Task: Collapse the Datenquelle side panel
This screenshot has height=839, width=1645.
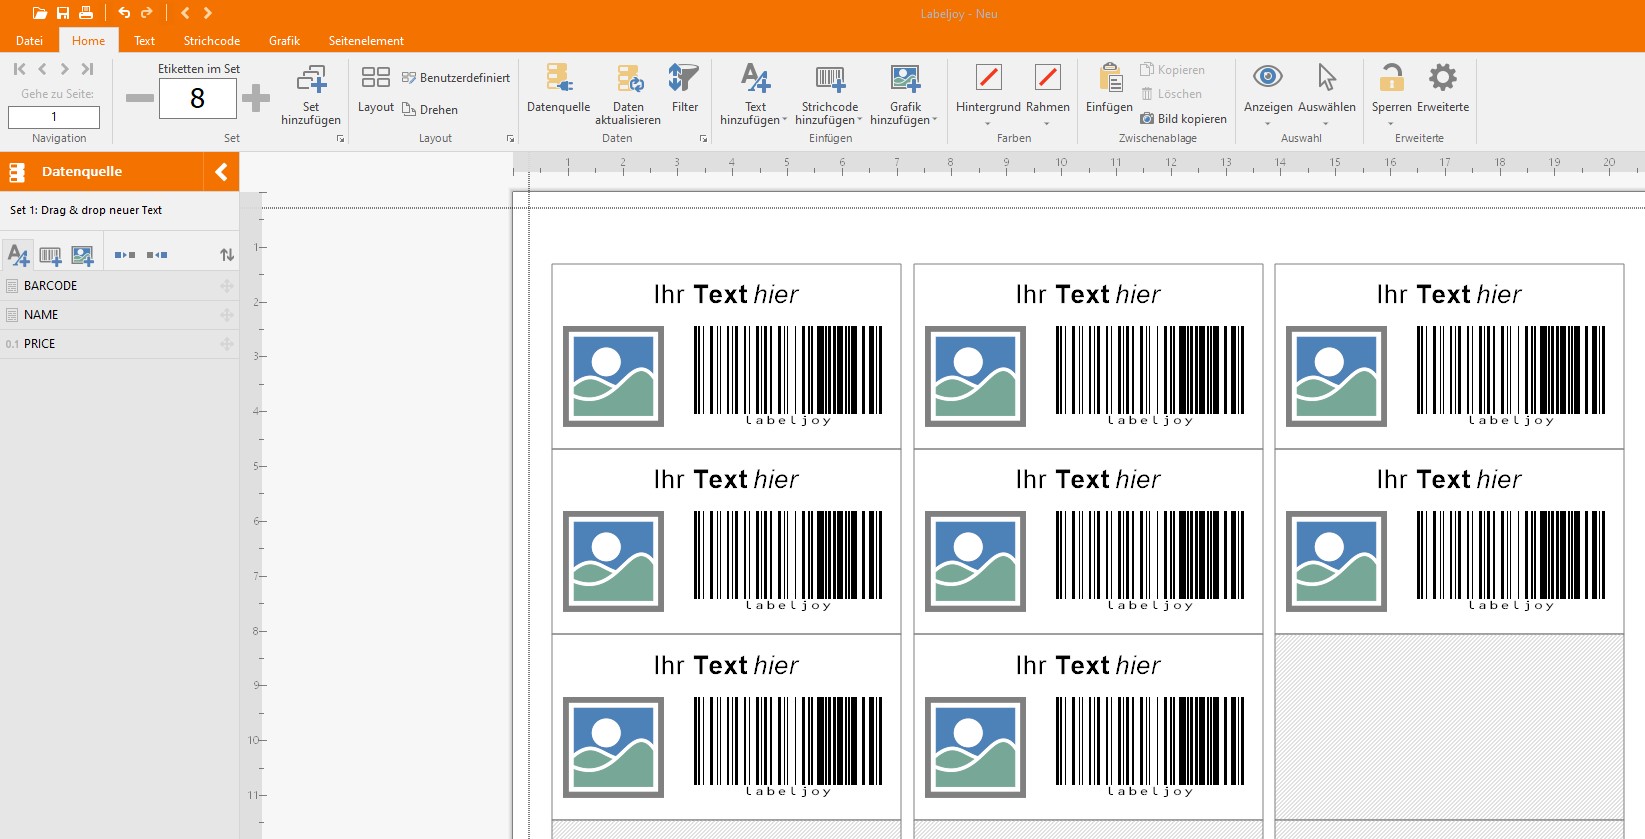Action: pos(221,172)
